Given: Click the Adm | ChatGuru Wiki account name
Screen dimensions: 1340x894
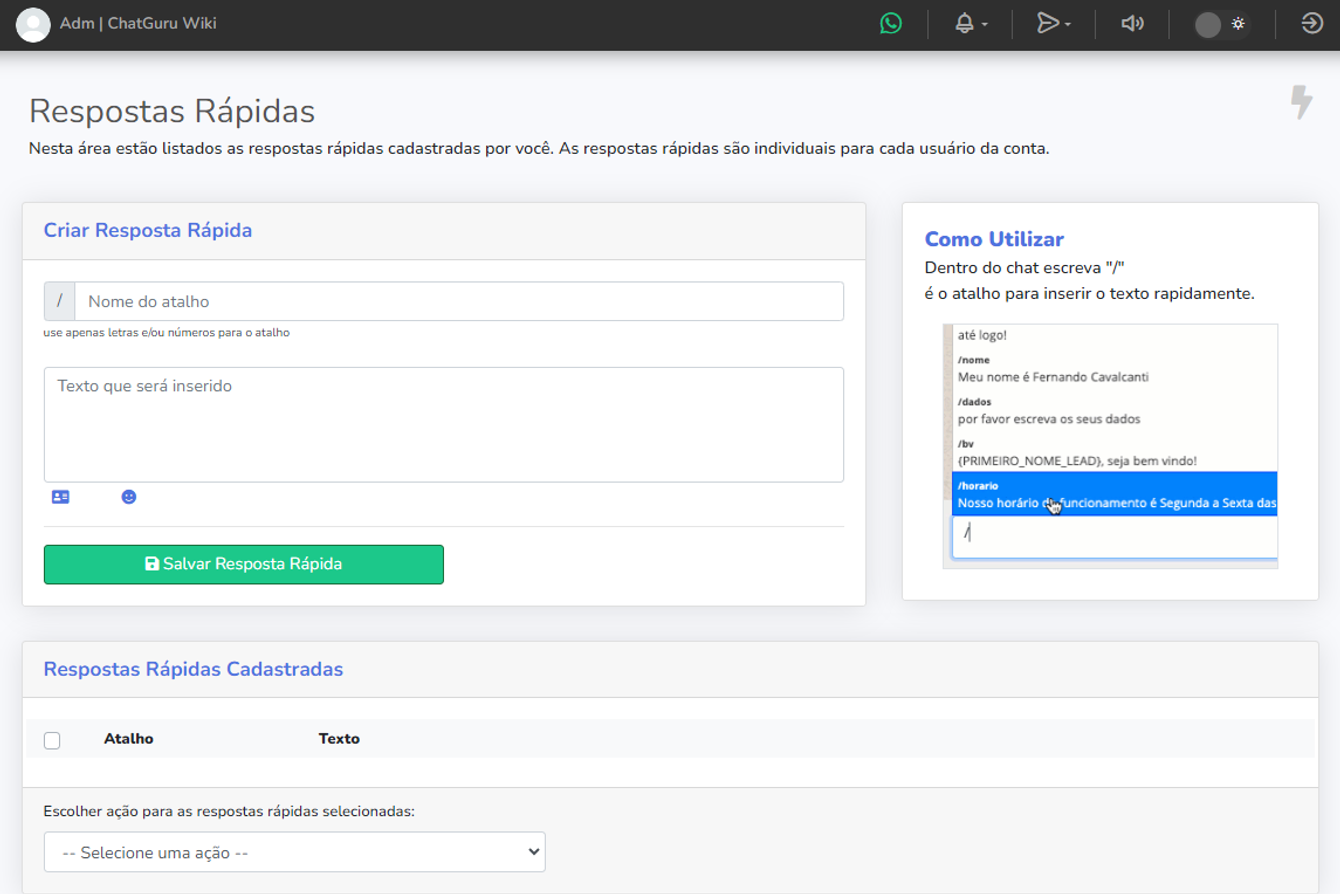Looking at the screenshot, I should pos(138,23).
